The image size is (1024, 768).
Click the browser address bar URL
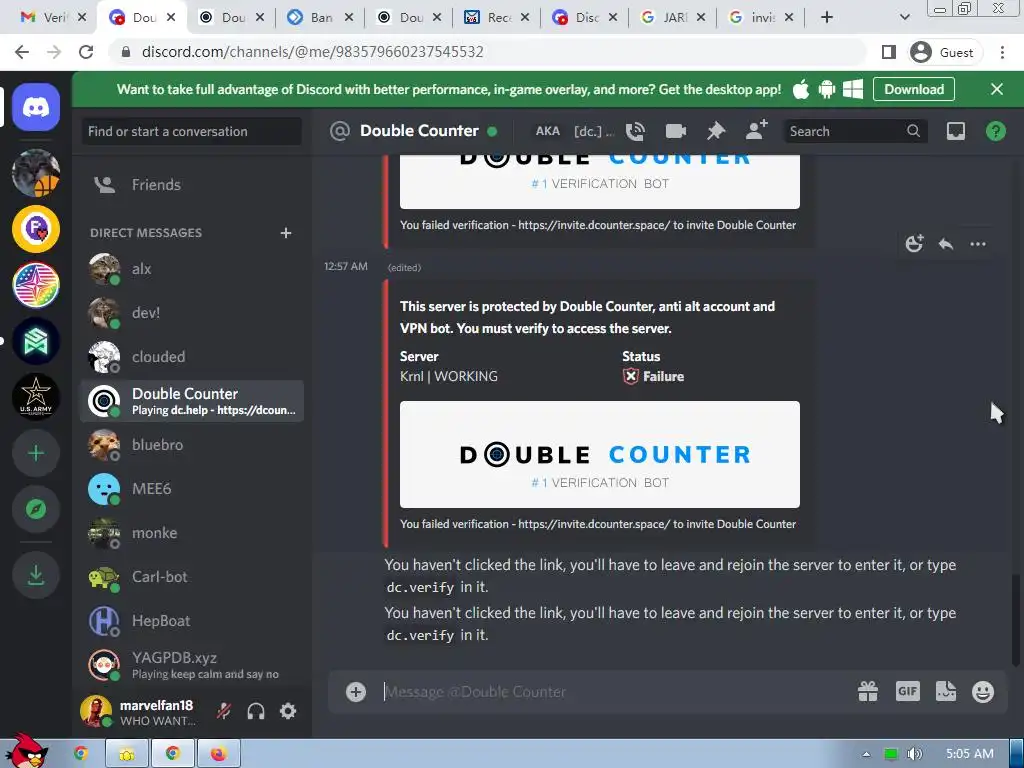[312, 52]
